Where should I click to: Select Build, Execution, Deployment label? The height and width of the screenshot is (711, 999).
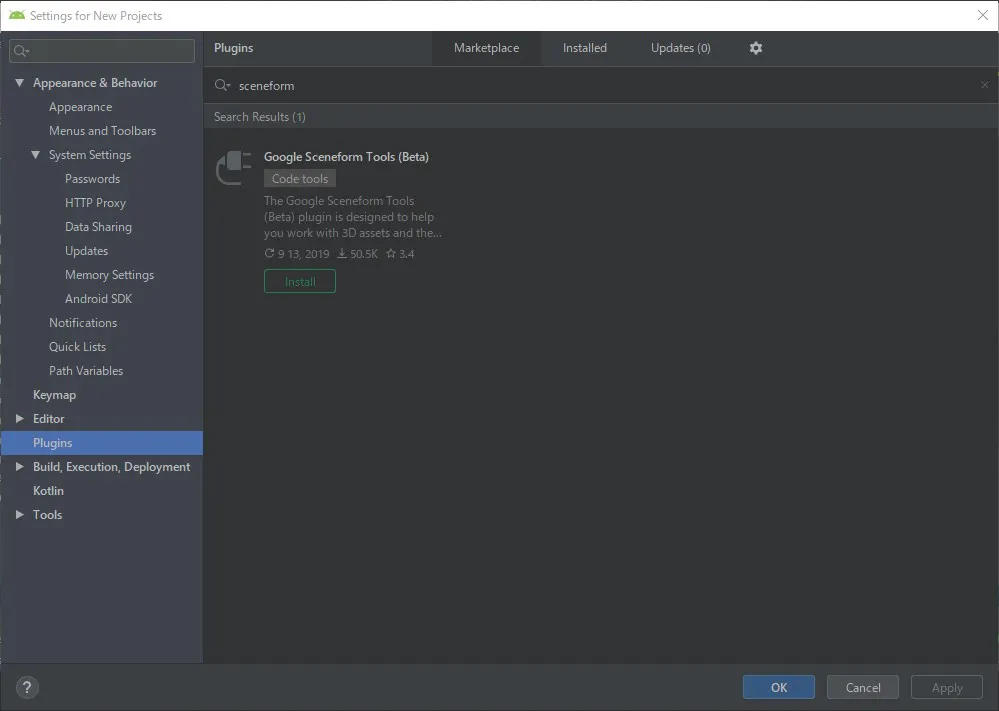(x=111, y=467)
